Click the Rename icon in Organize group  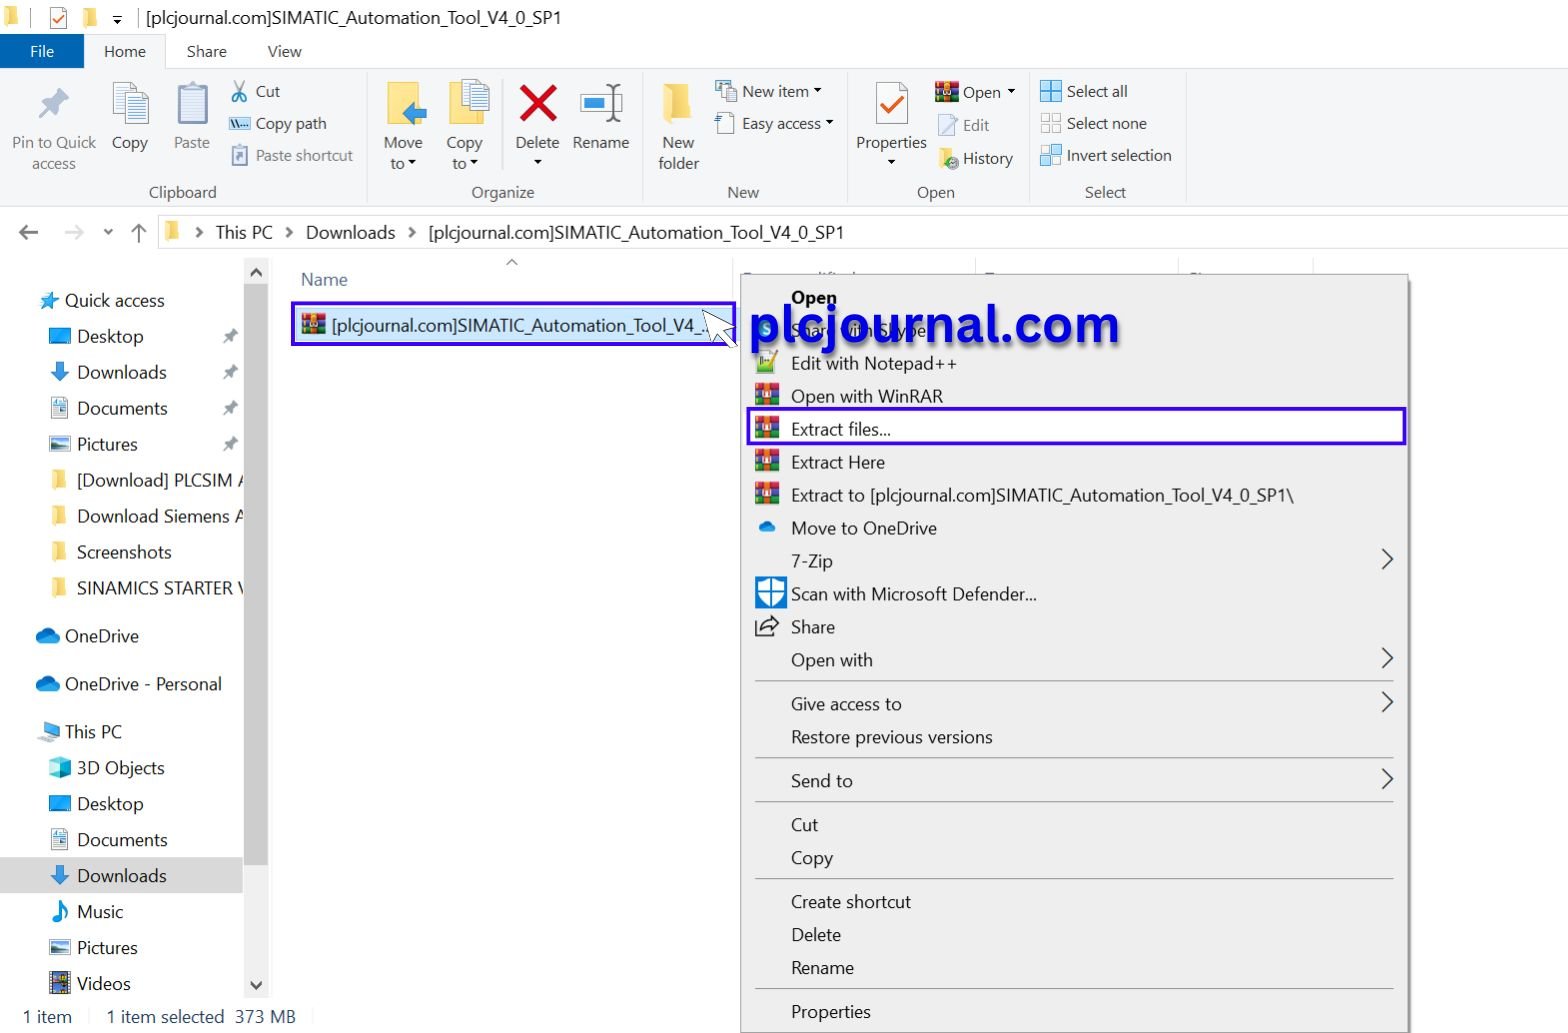click(600, 104)
